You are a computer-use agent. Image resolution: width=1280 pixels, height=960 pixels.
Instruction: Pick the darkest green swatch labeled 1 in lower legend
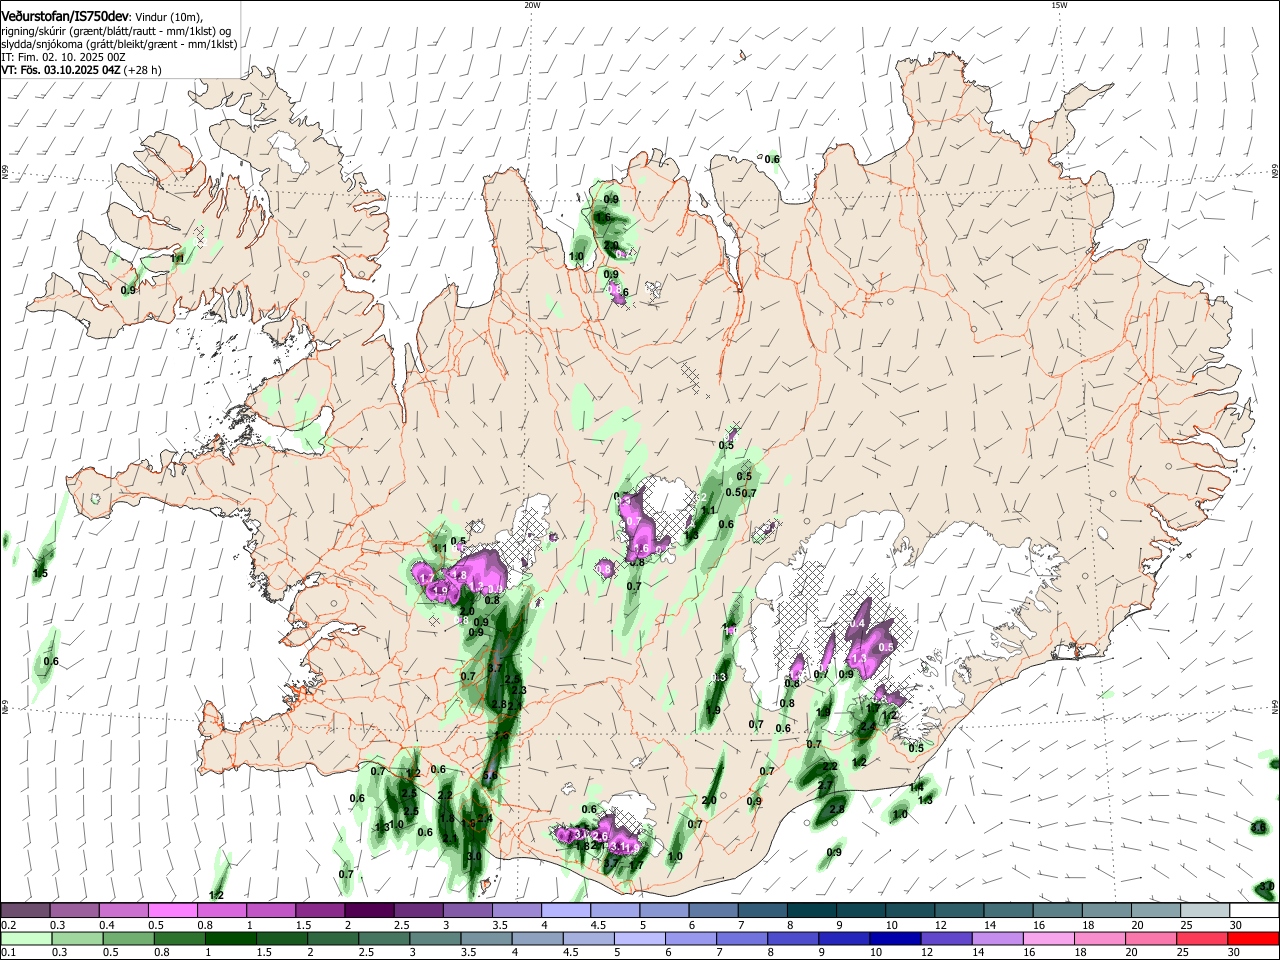(231, 939)
